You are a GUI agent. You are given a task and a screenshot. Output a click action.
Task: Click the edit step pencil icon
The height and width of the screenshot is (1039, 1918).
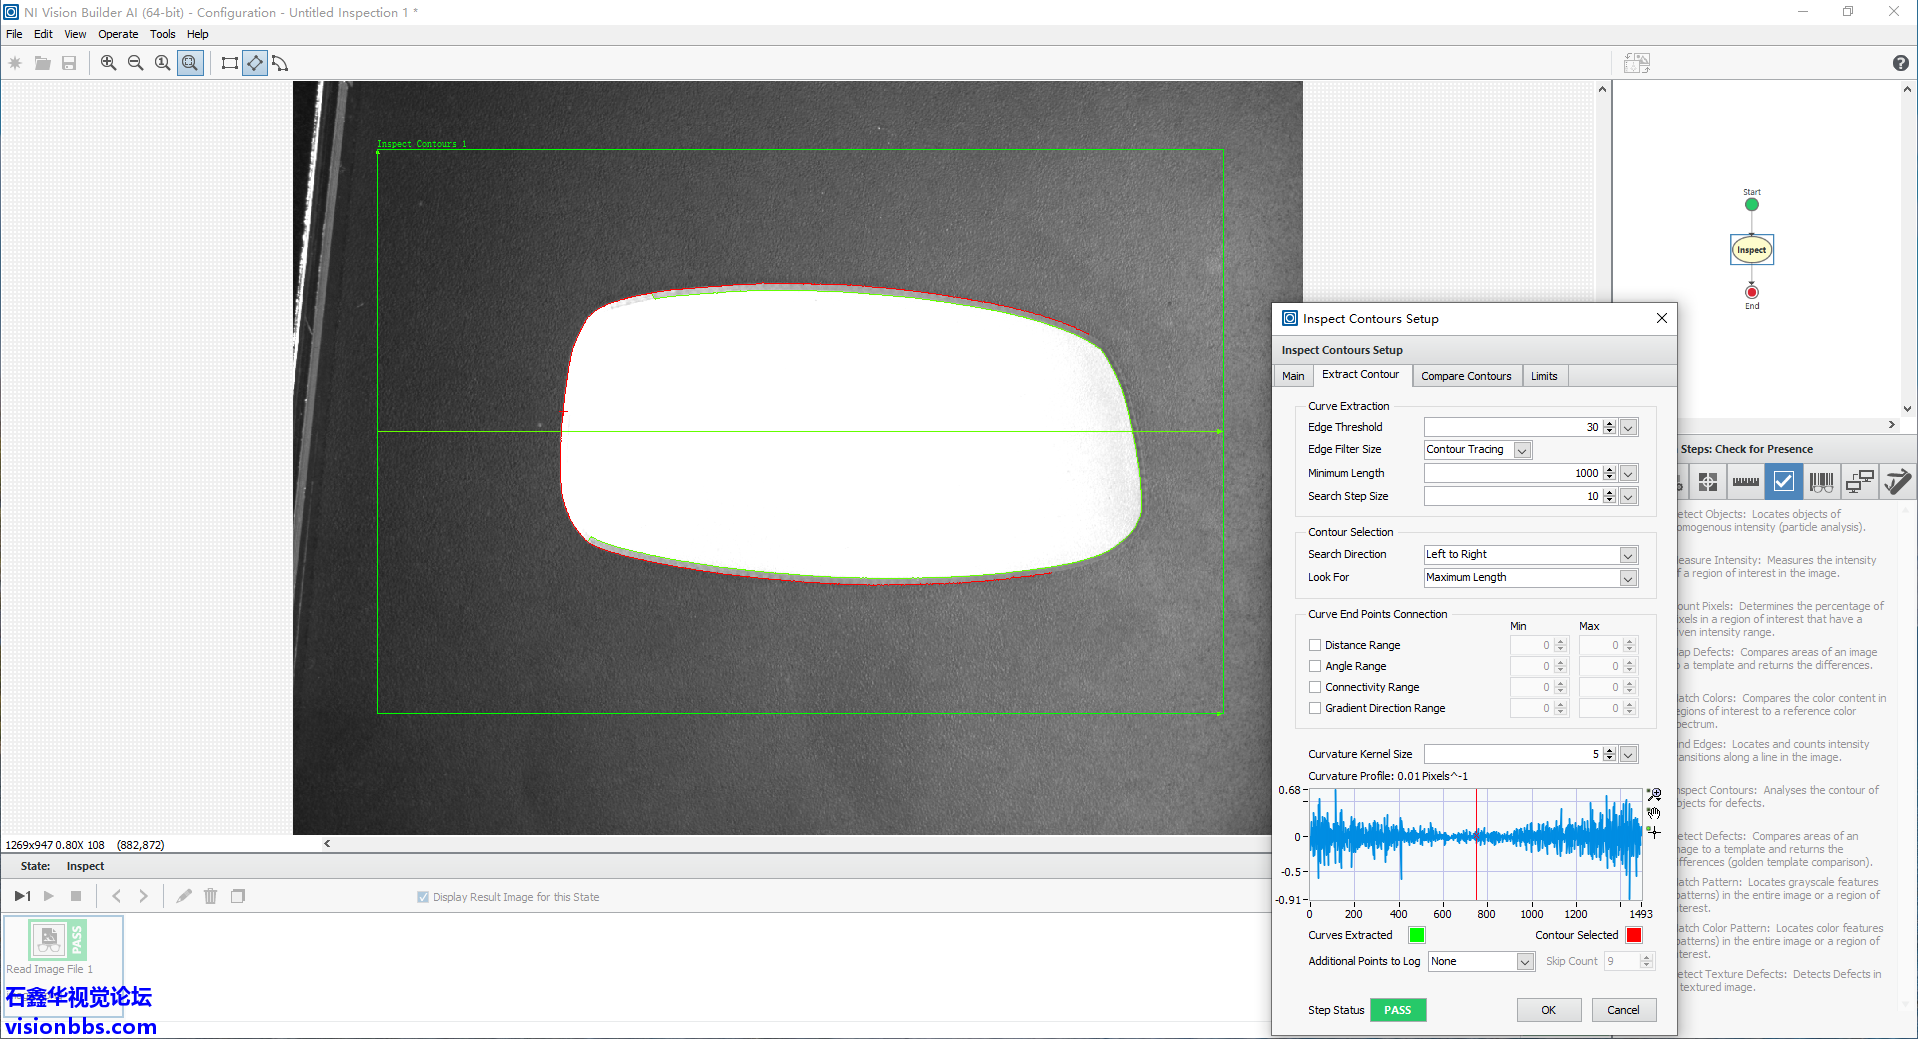coord(184,896)
